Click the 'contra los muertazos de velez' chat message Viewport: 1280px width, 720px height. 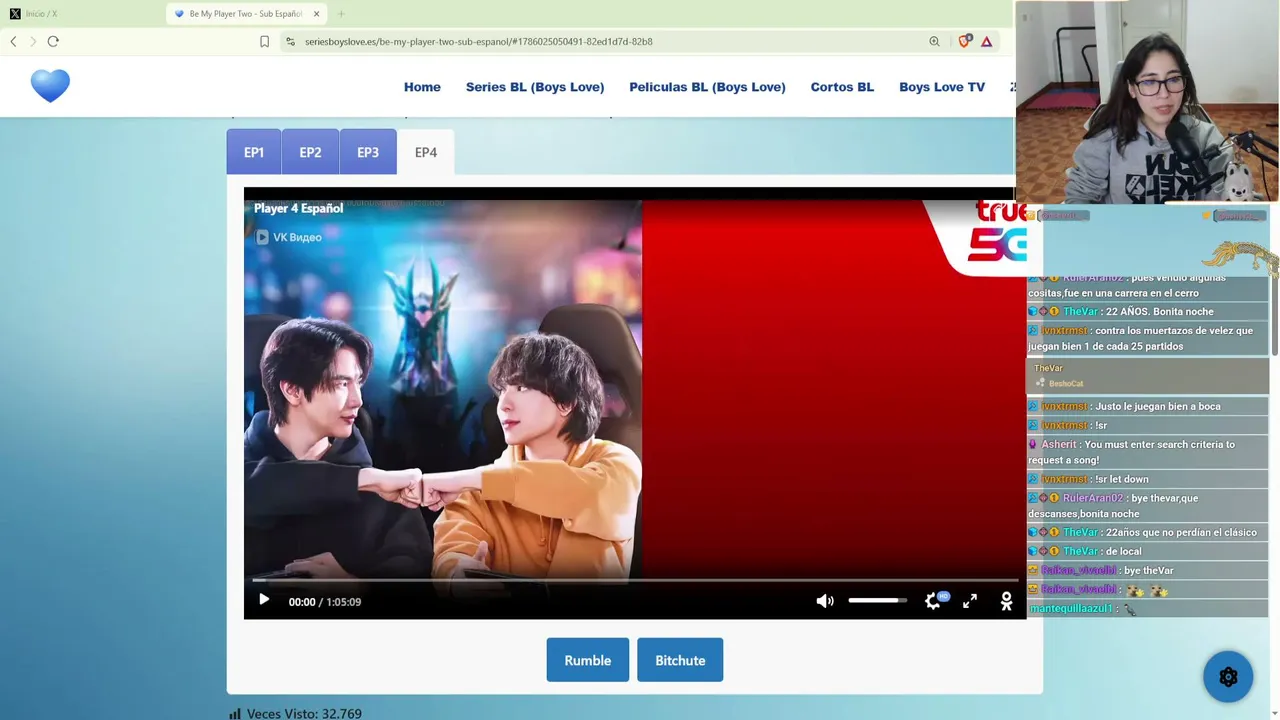pos(1148,338)
